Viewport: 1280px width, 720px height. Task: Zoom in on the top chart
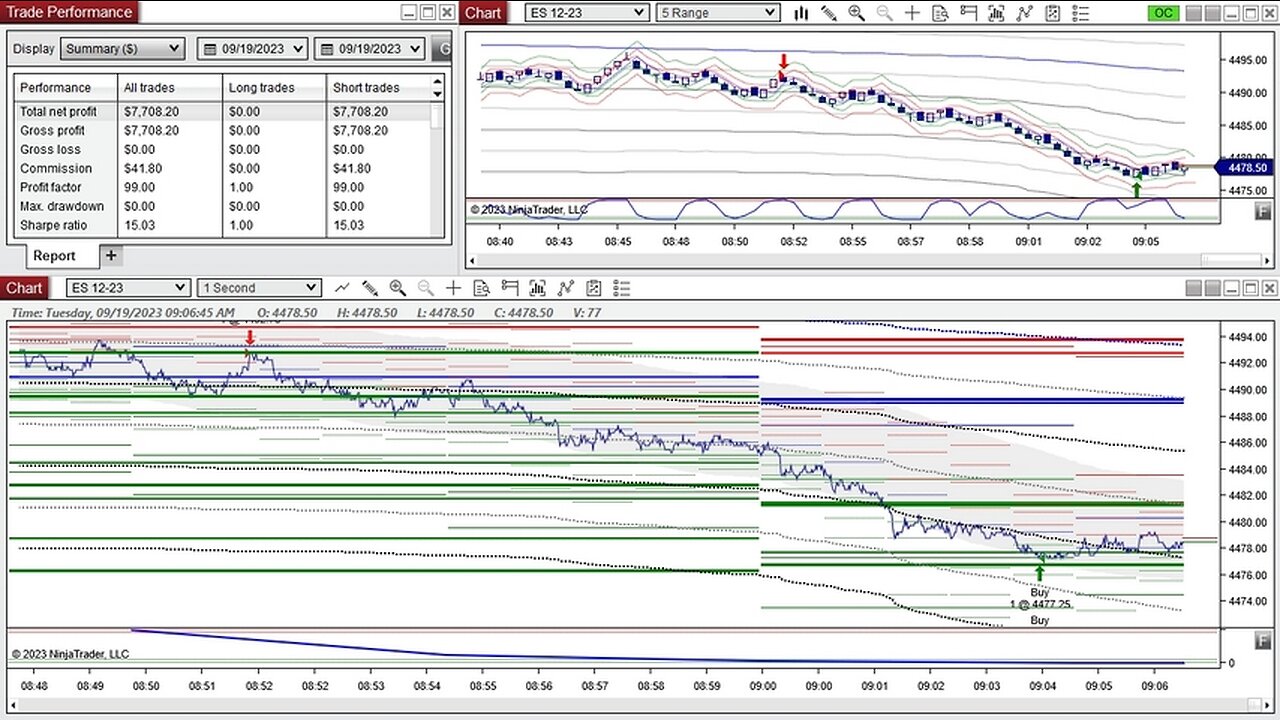click(856, 13)
